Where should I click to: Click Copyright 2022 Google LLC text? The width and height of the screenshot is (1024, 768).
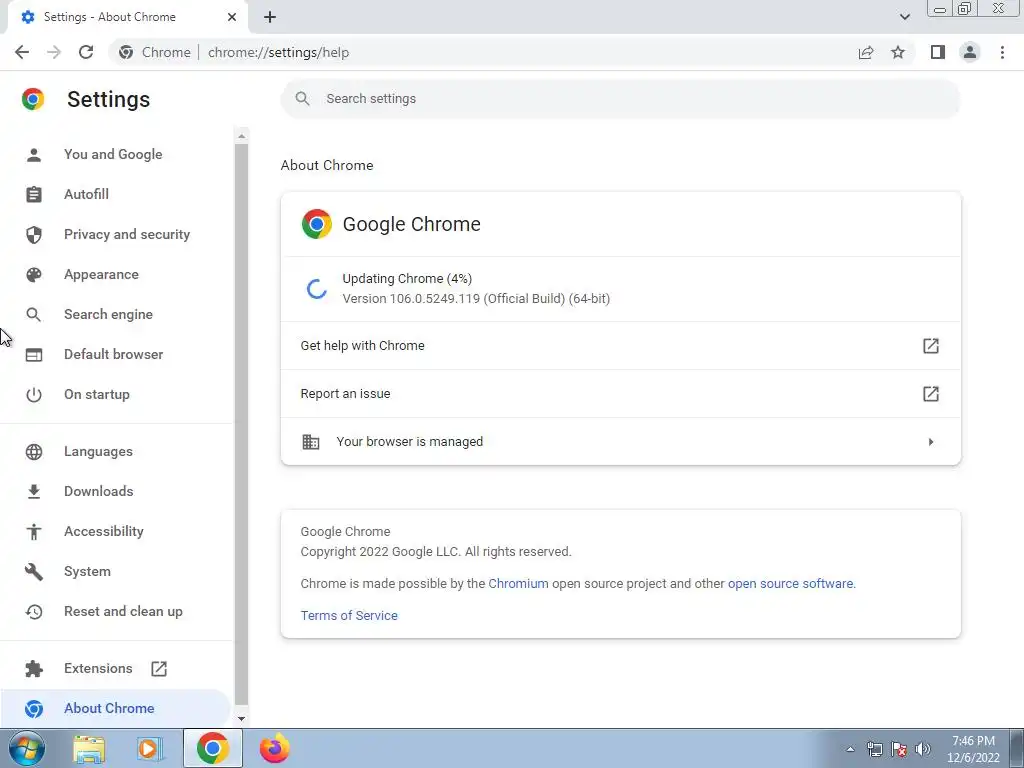click(x=436, y=552)
